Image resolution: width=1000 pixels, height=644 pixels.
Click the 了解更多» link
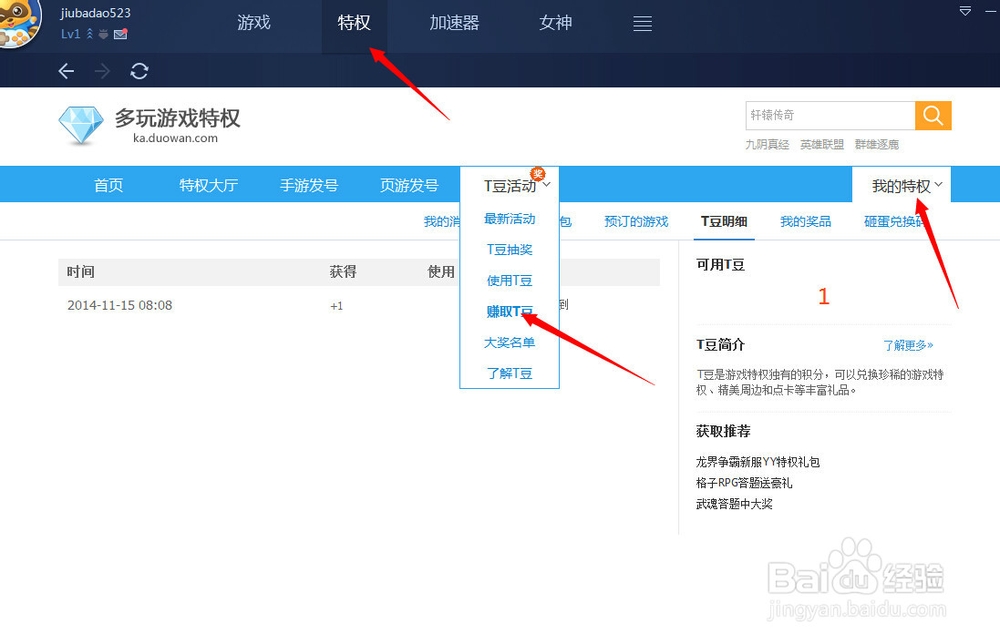[x=908, y=346]
